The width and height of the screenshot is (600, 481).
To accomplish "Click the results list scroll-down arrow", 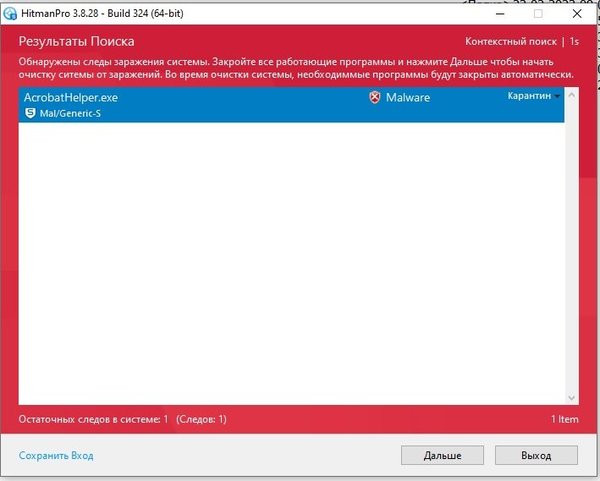I will tap(571, 398).
